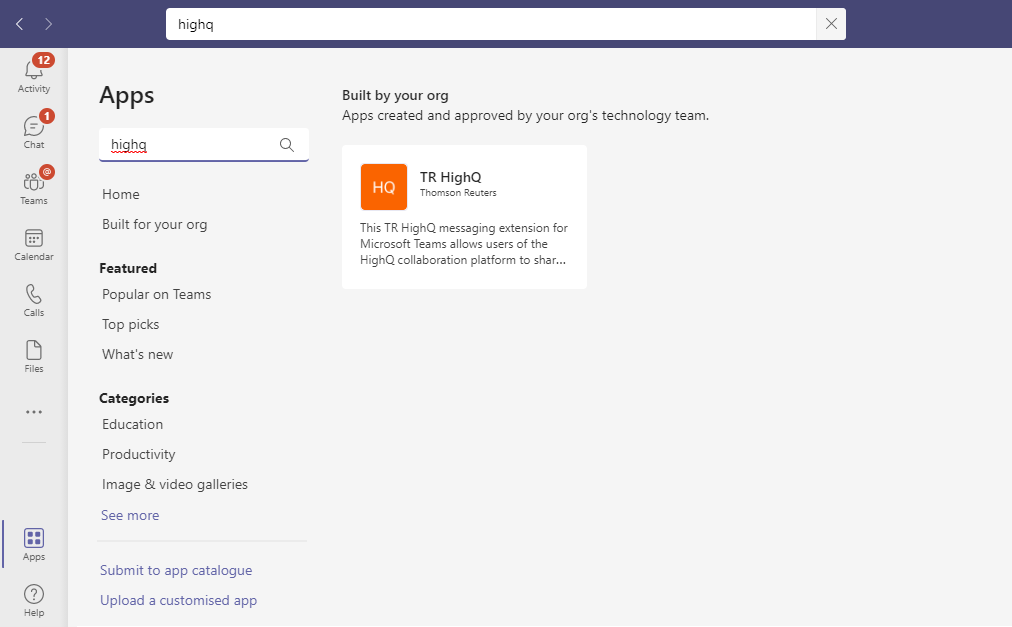Navigate forward using the right arrow
The height and width of the screenshot is (627, 1012).
point(49,24)
